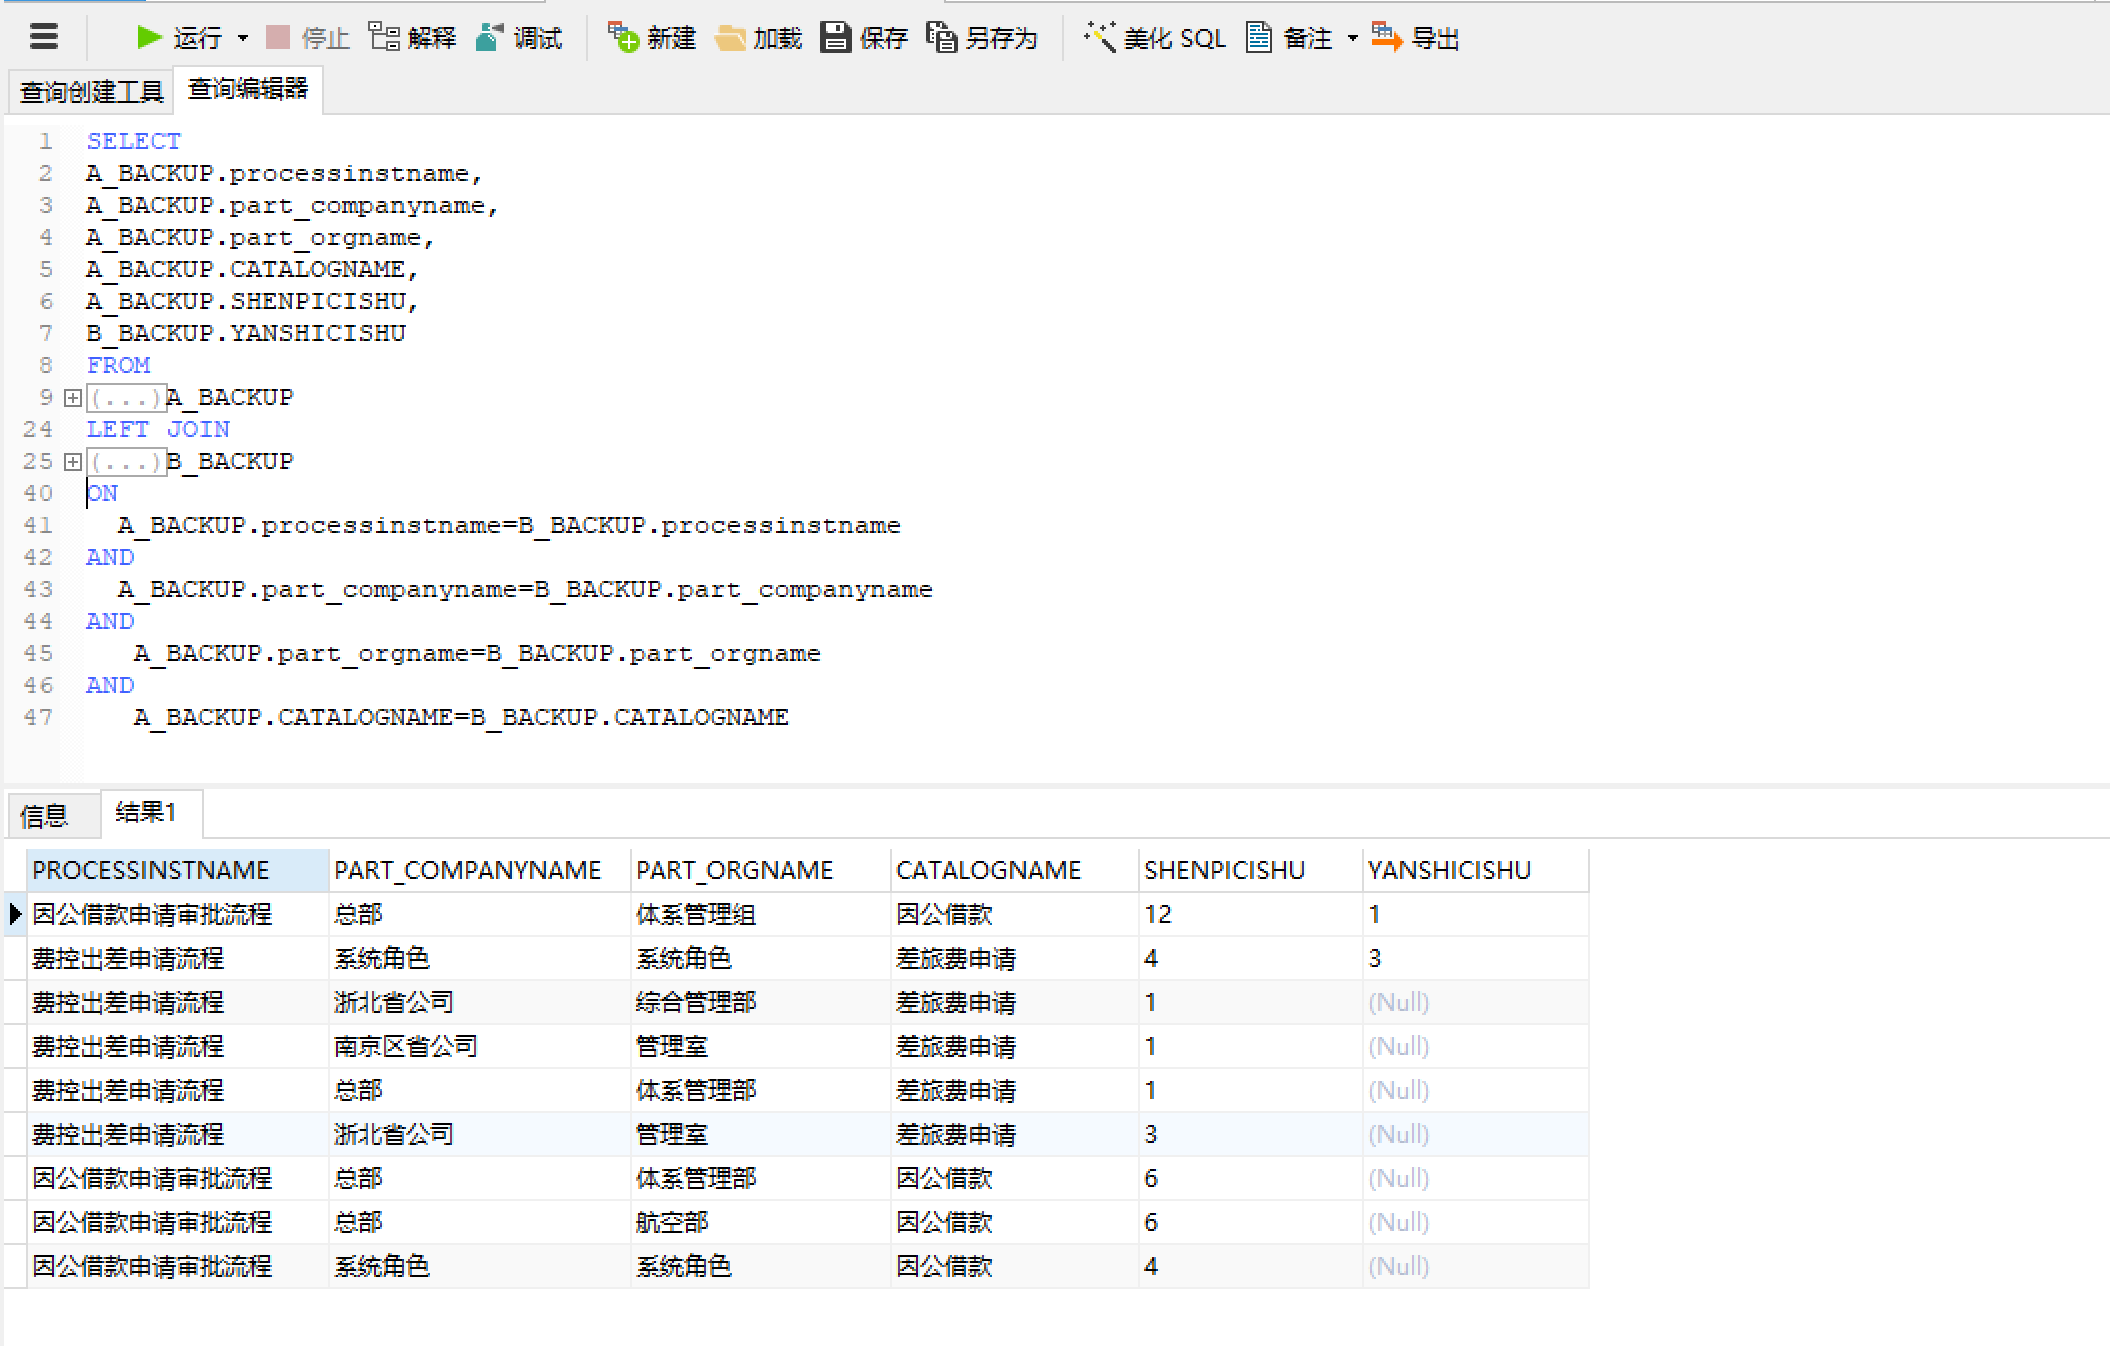Click the Load (加载) folder icon

coord(730,38)
